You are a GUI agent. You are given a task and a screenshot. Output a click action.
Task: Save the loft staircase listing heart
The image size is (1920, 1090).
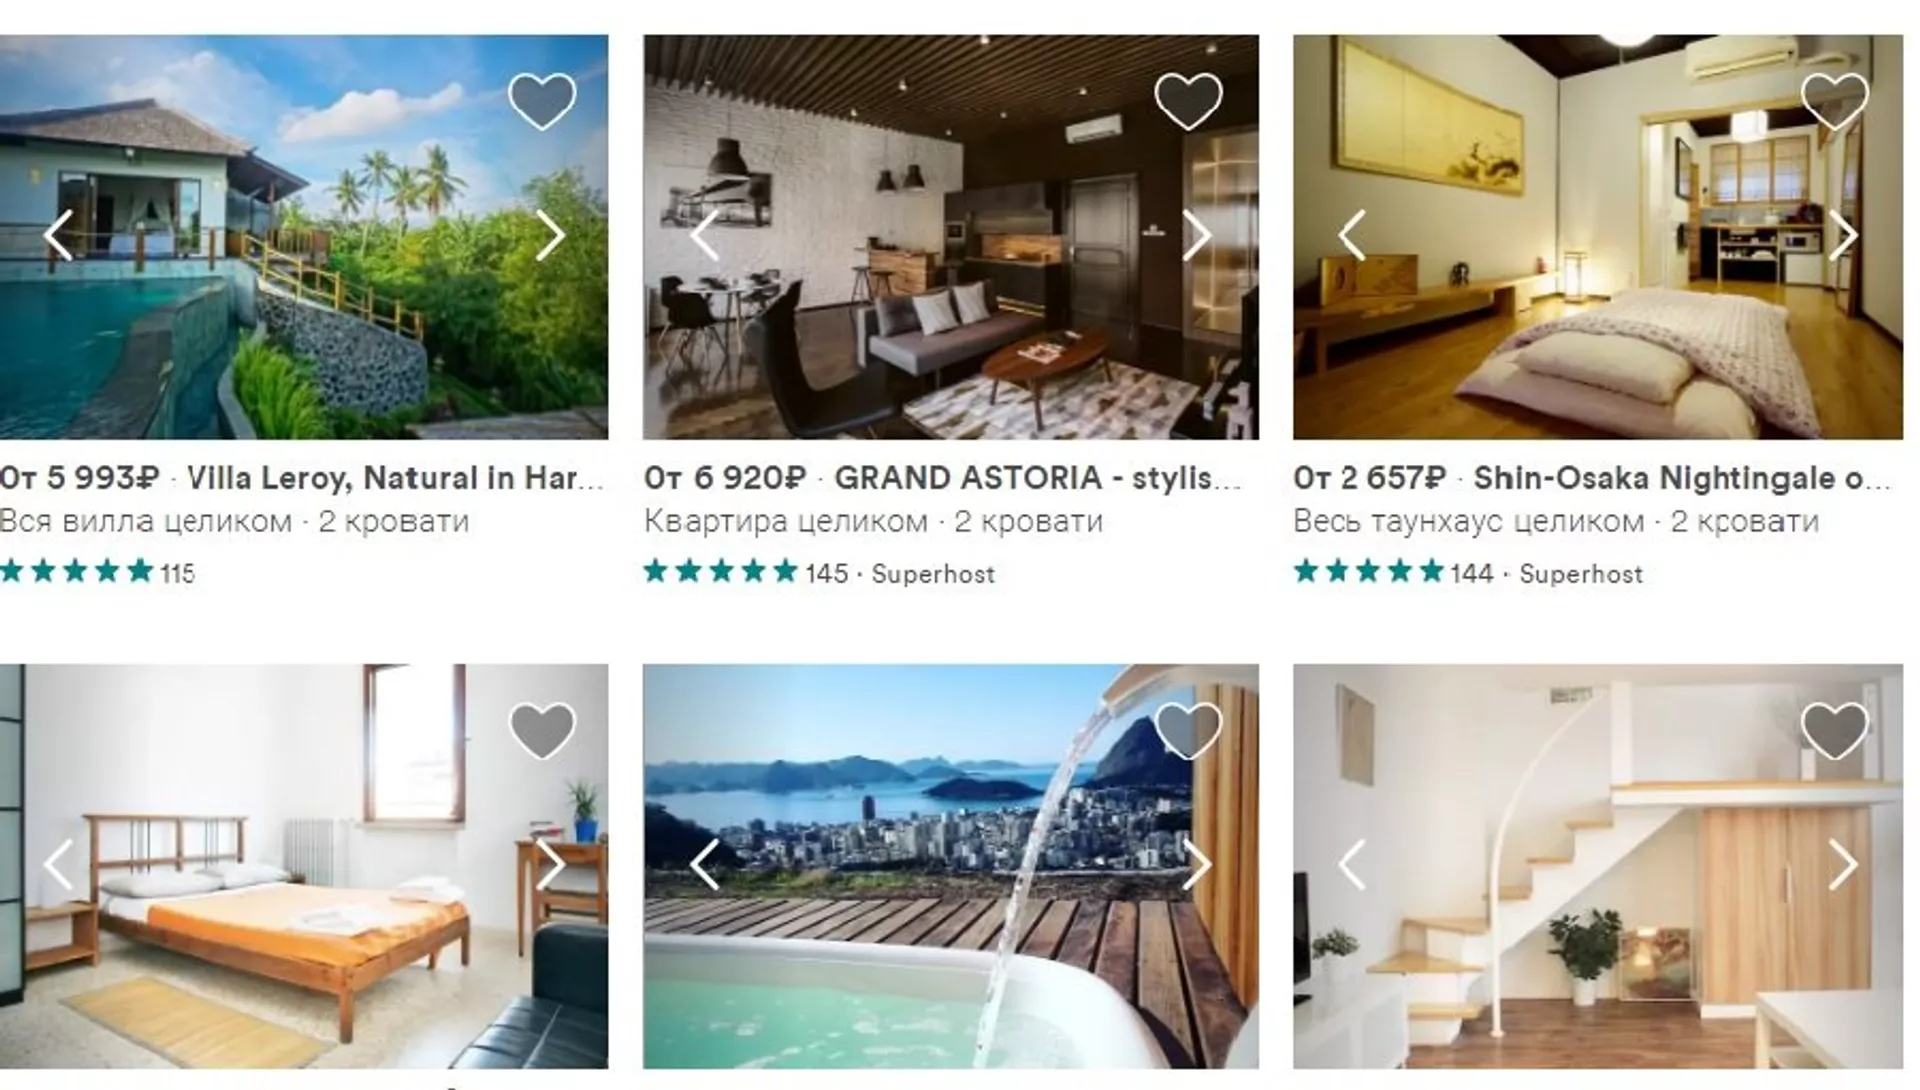1835,729
